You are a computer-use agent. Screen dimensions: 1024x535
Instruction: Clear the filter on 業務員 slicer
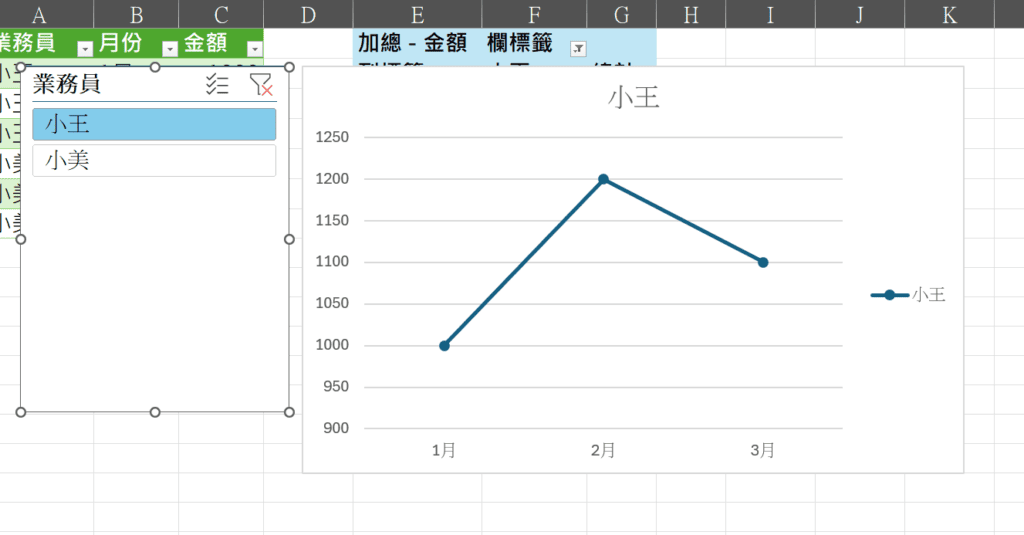pyautogui.click(x=260, y=85)
